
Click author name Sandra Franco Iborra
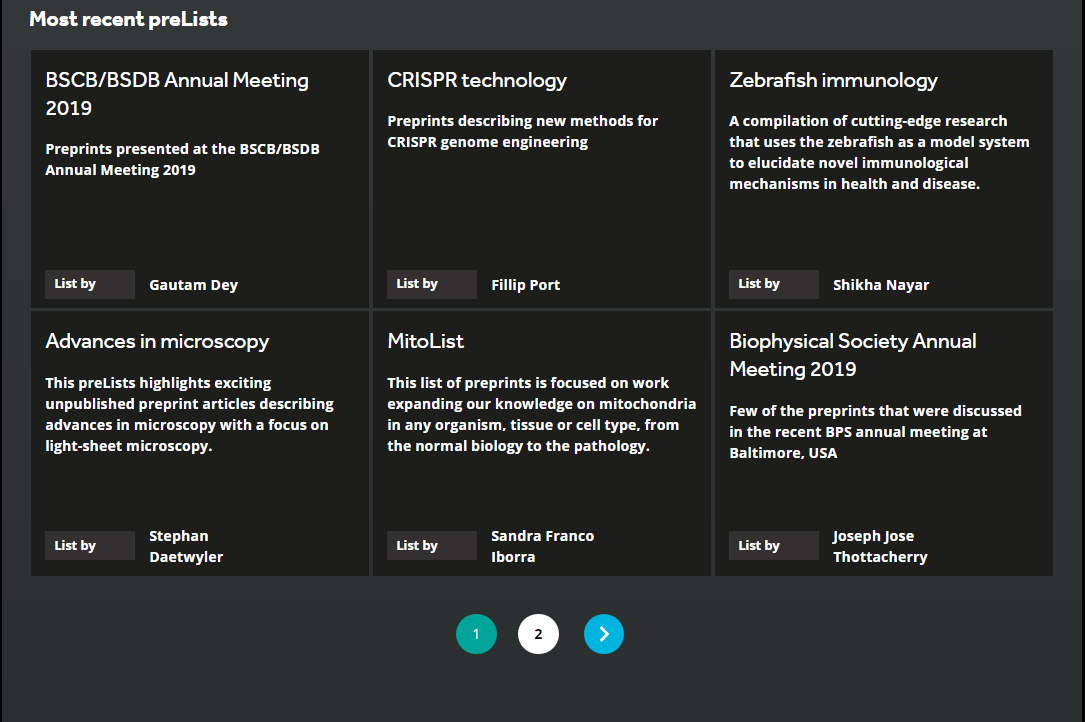[542, 546]
